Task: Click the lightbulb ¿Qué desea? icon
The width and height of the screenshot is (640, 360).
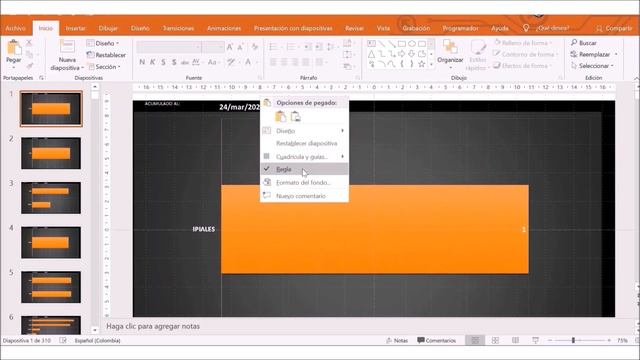Action: [x=526, y=28]
